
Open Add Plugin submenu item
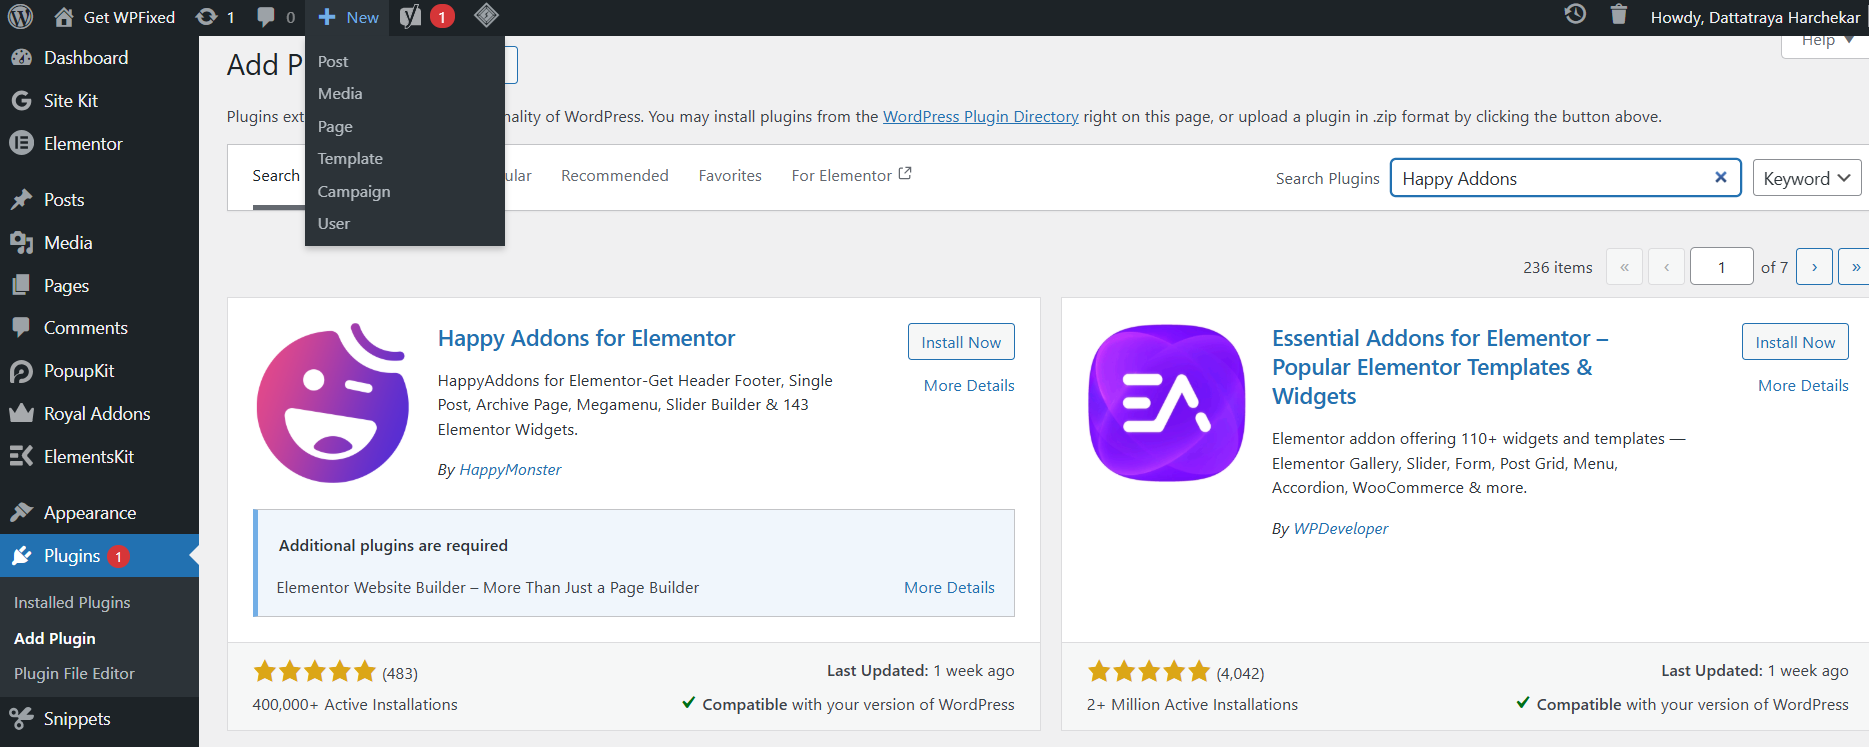tap(55, 639)
